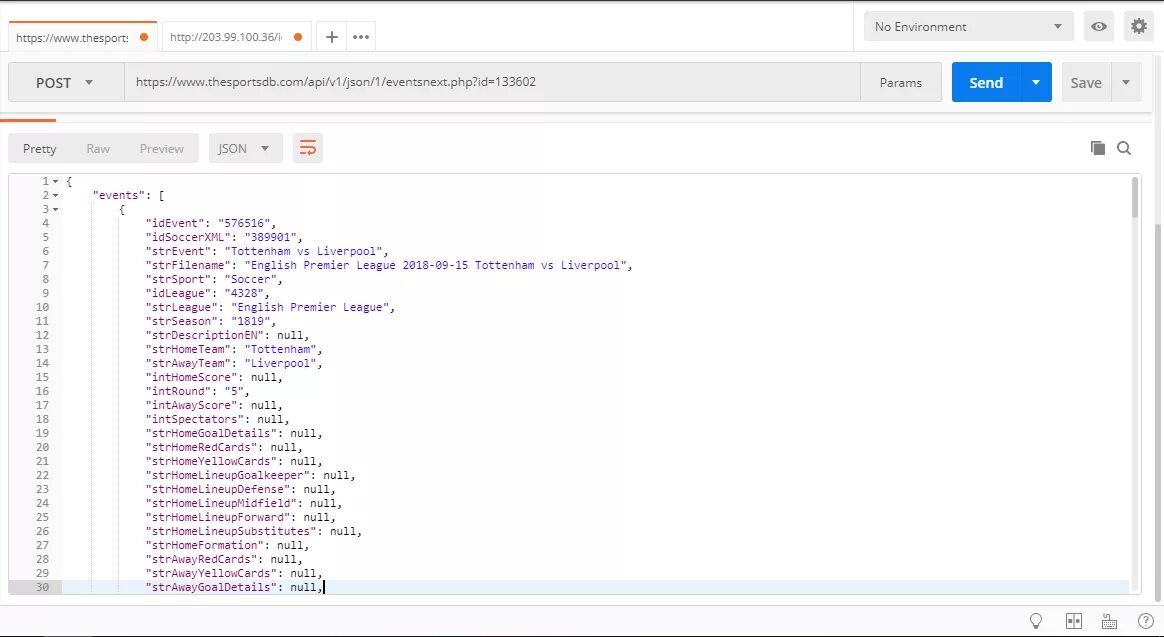This screenshot has width=1164, height=637.
Task: Click the "strSport" Soccer line
Action: point(214,279)
